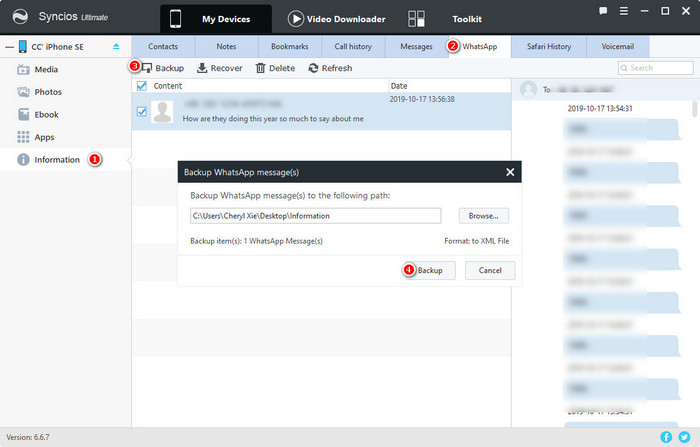Switch to My Devices tab
The image size is (700, 447).
[216, 19]
